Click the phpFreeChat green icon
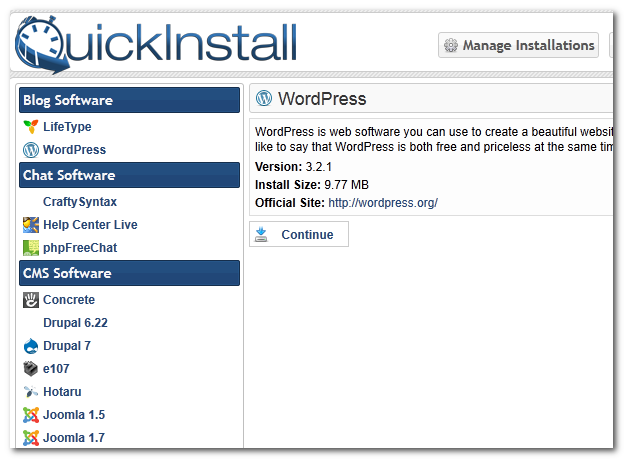The height and width of the screenshot is (459, 624). [x=31, y=248]
